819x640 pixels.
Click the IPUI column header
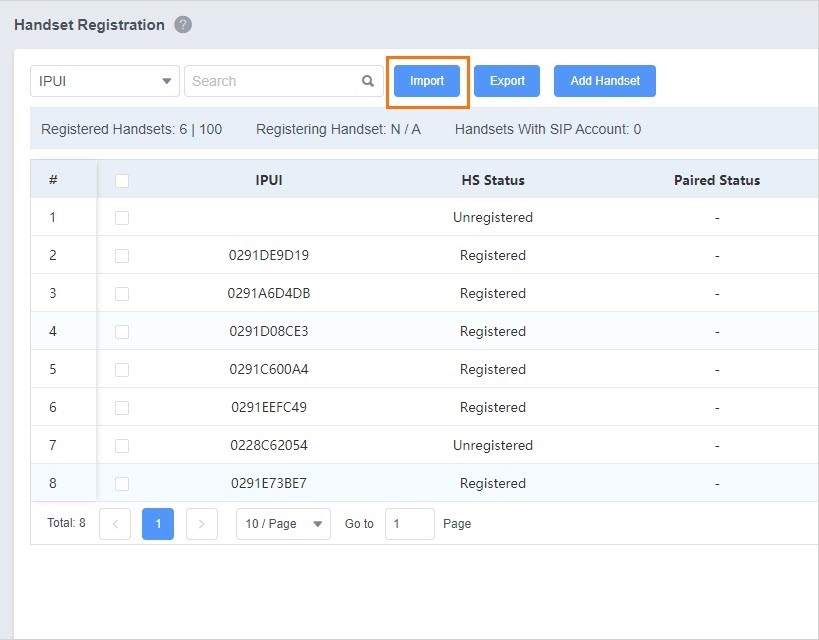coord(269,180)
